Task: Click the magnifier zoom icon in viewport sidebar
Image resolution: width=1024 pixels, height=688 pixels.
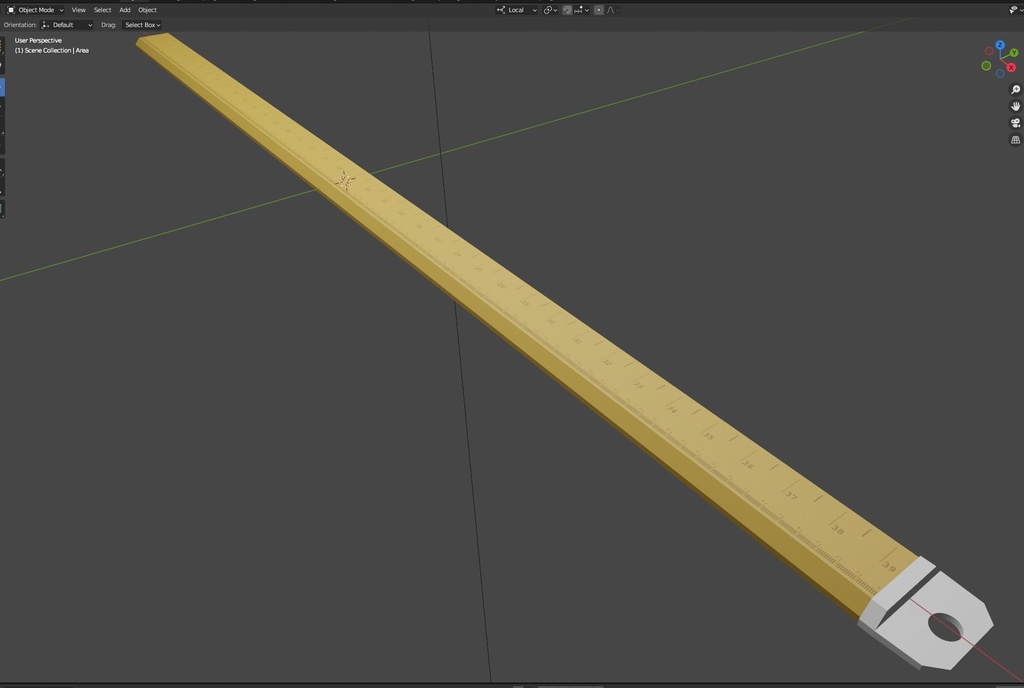Action: tap(1015, 90)
